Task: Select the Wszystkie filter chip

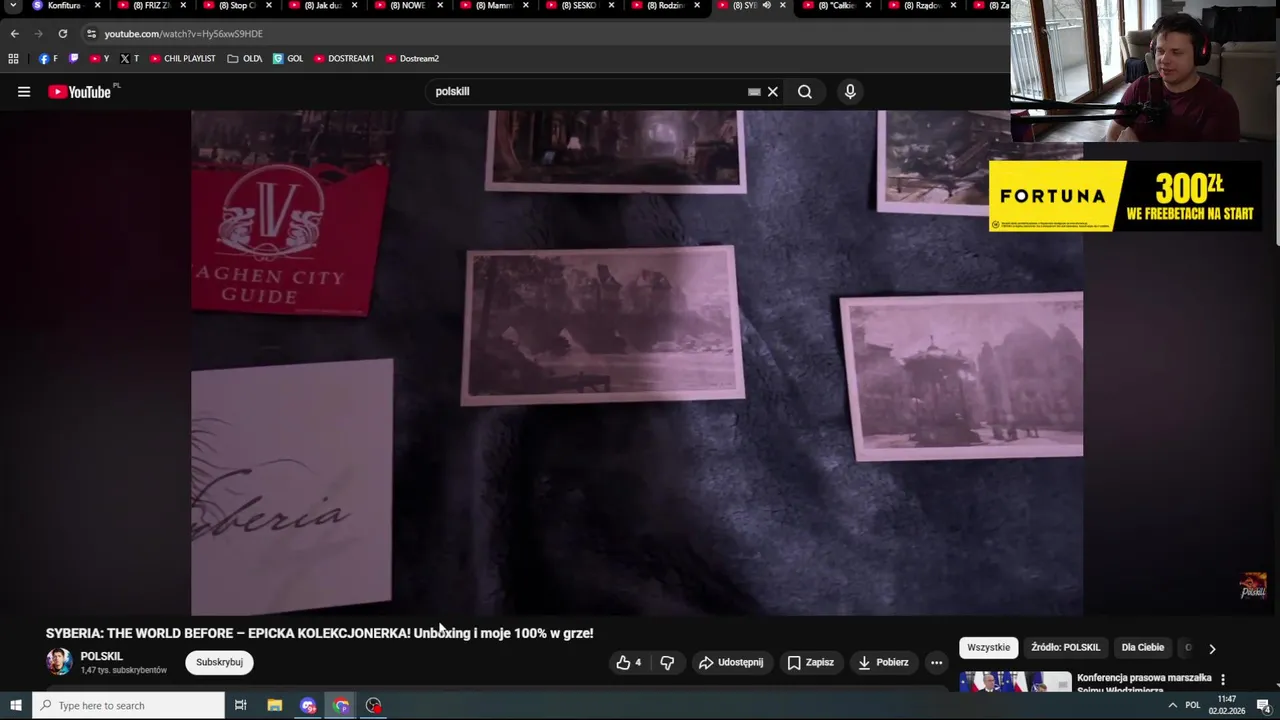Action: coord(988,647)
